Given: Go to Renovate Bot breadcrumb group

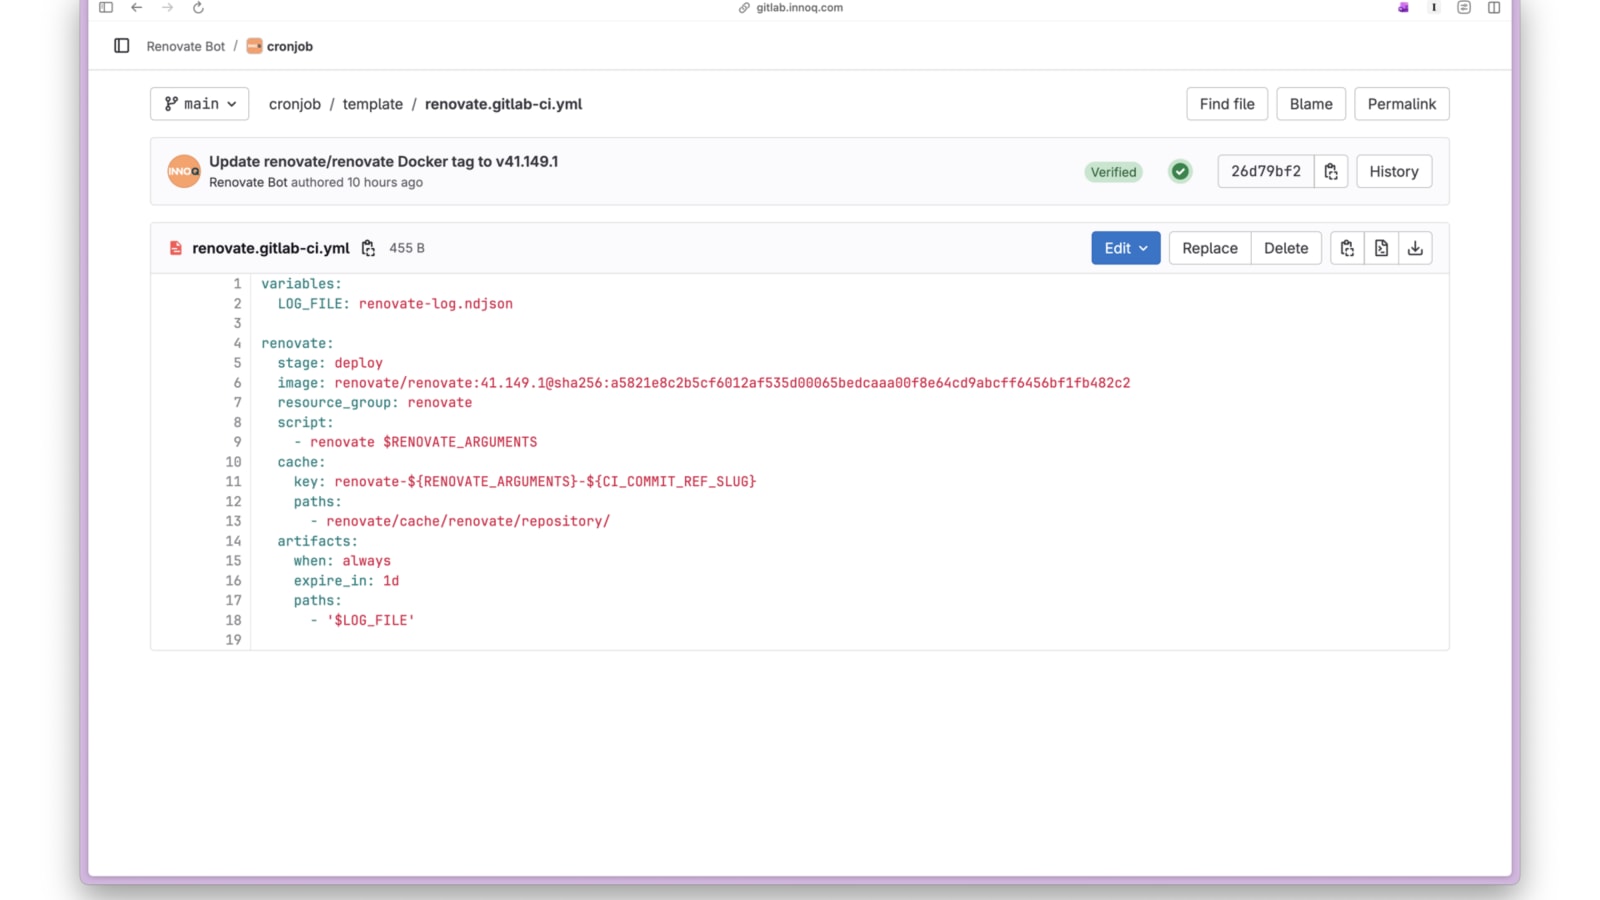Looking at the screenshot, I should (x=186, y=46).
